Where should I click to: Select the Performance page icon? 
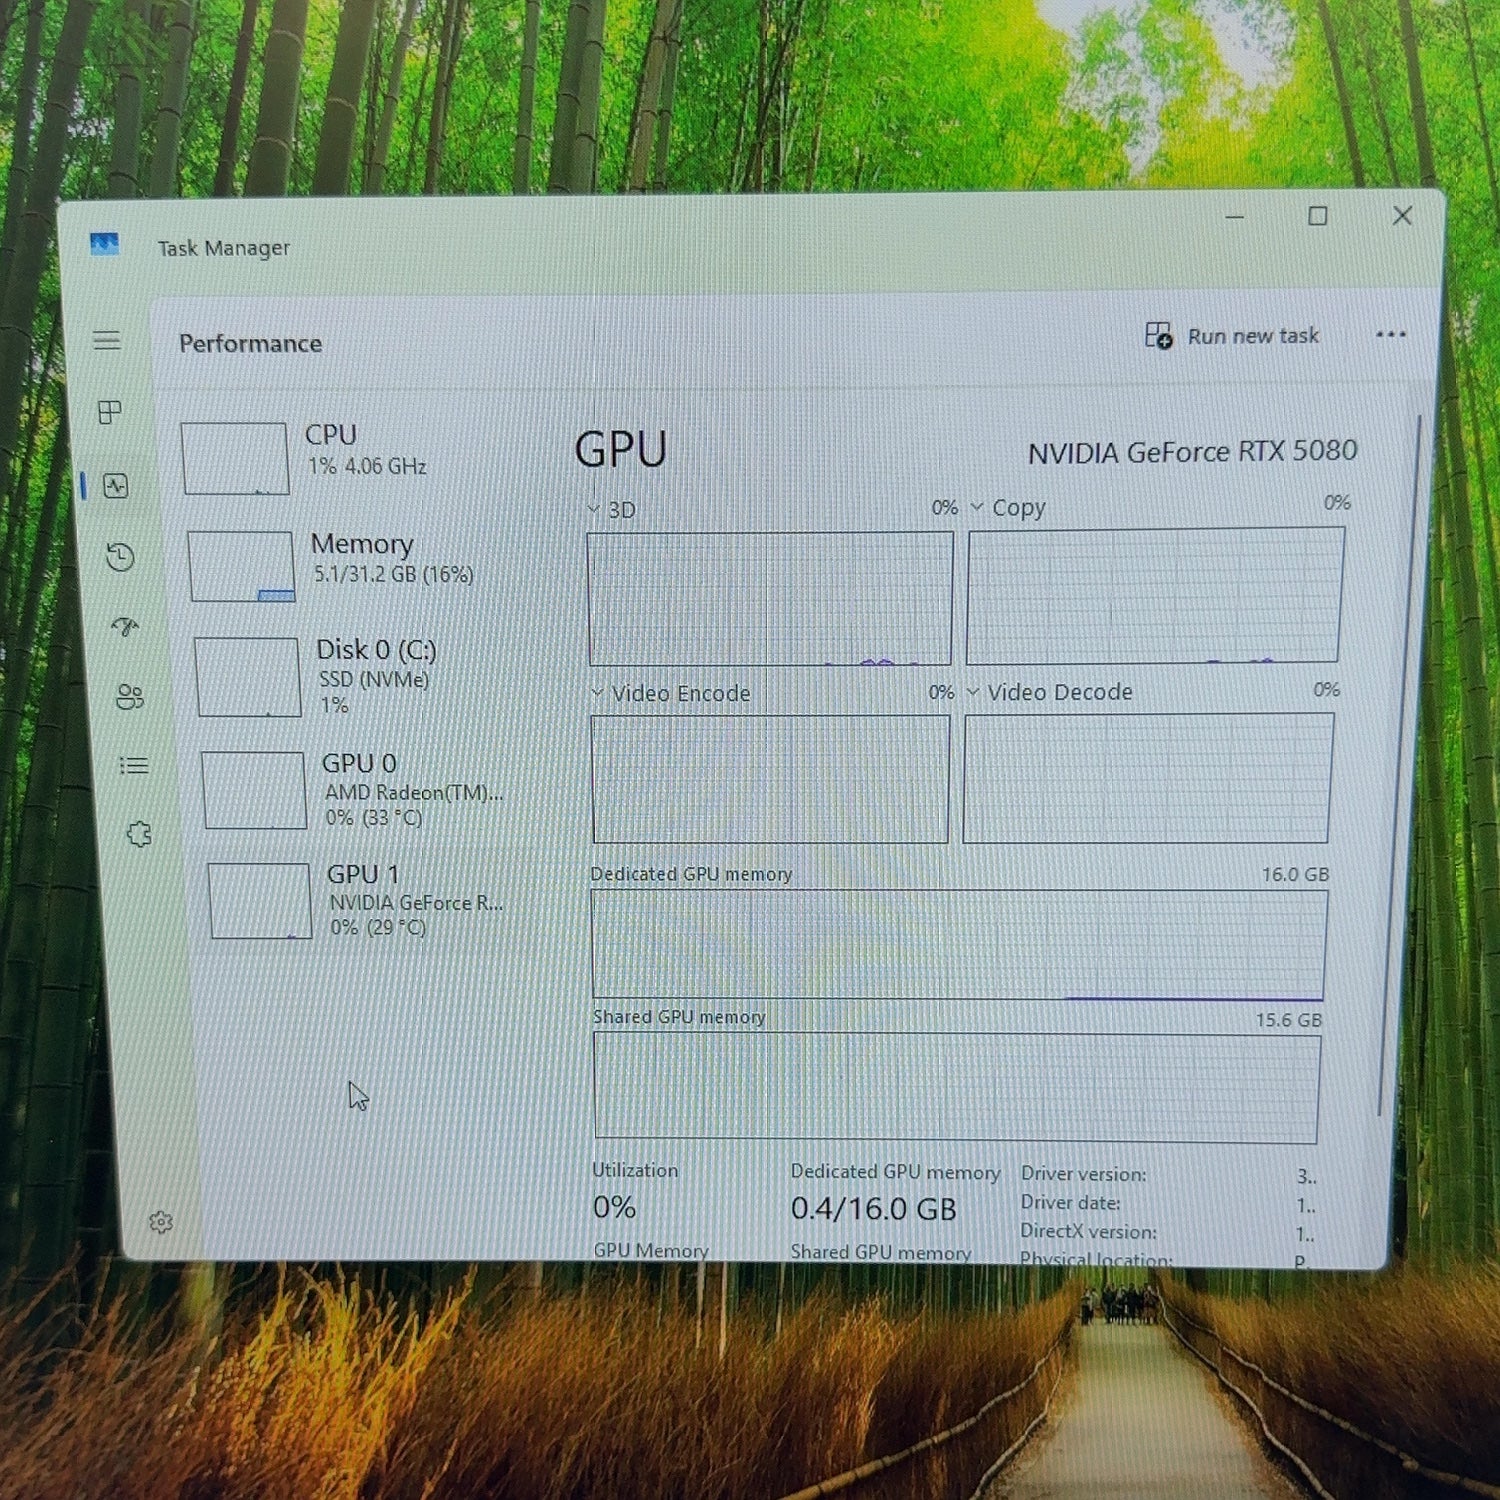[x=116, y=486]
